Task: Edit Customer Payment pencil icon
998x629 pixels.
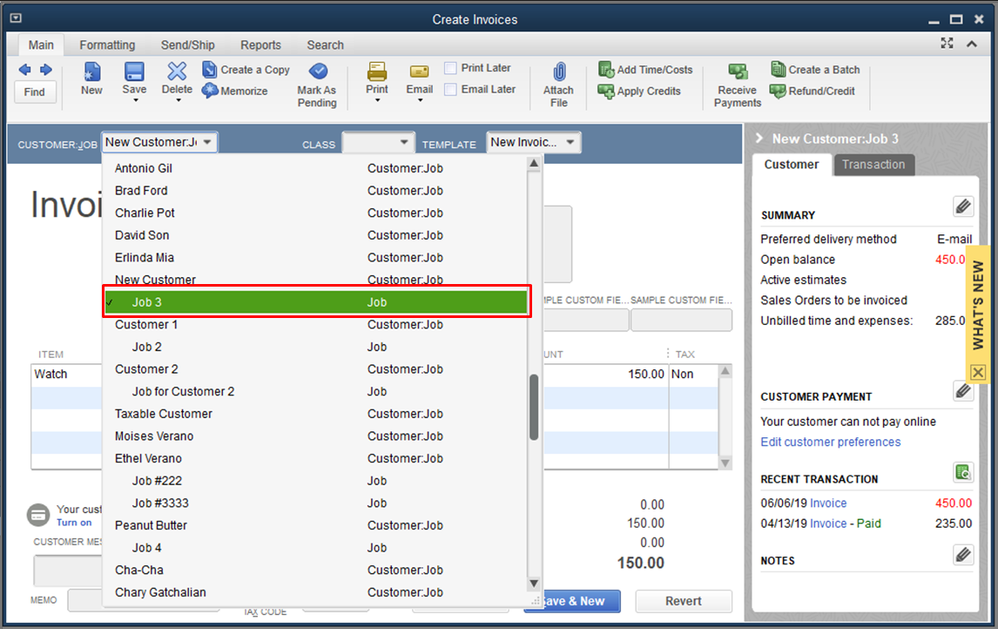Action: tap(963, 390)
